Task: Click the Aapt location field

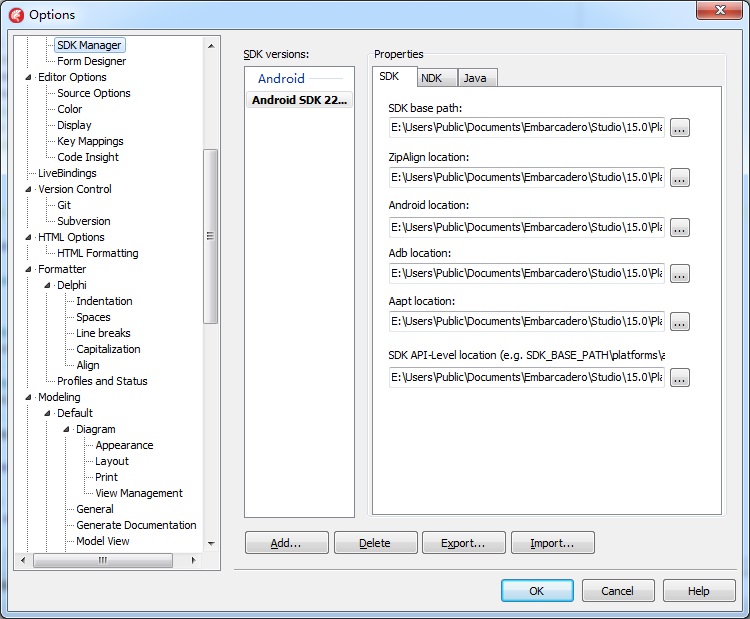Action: (527, 321)
